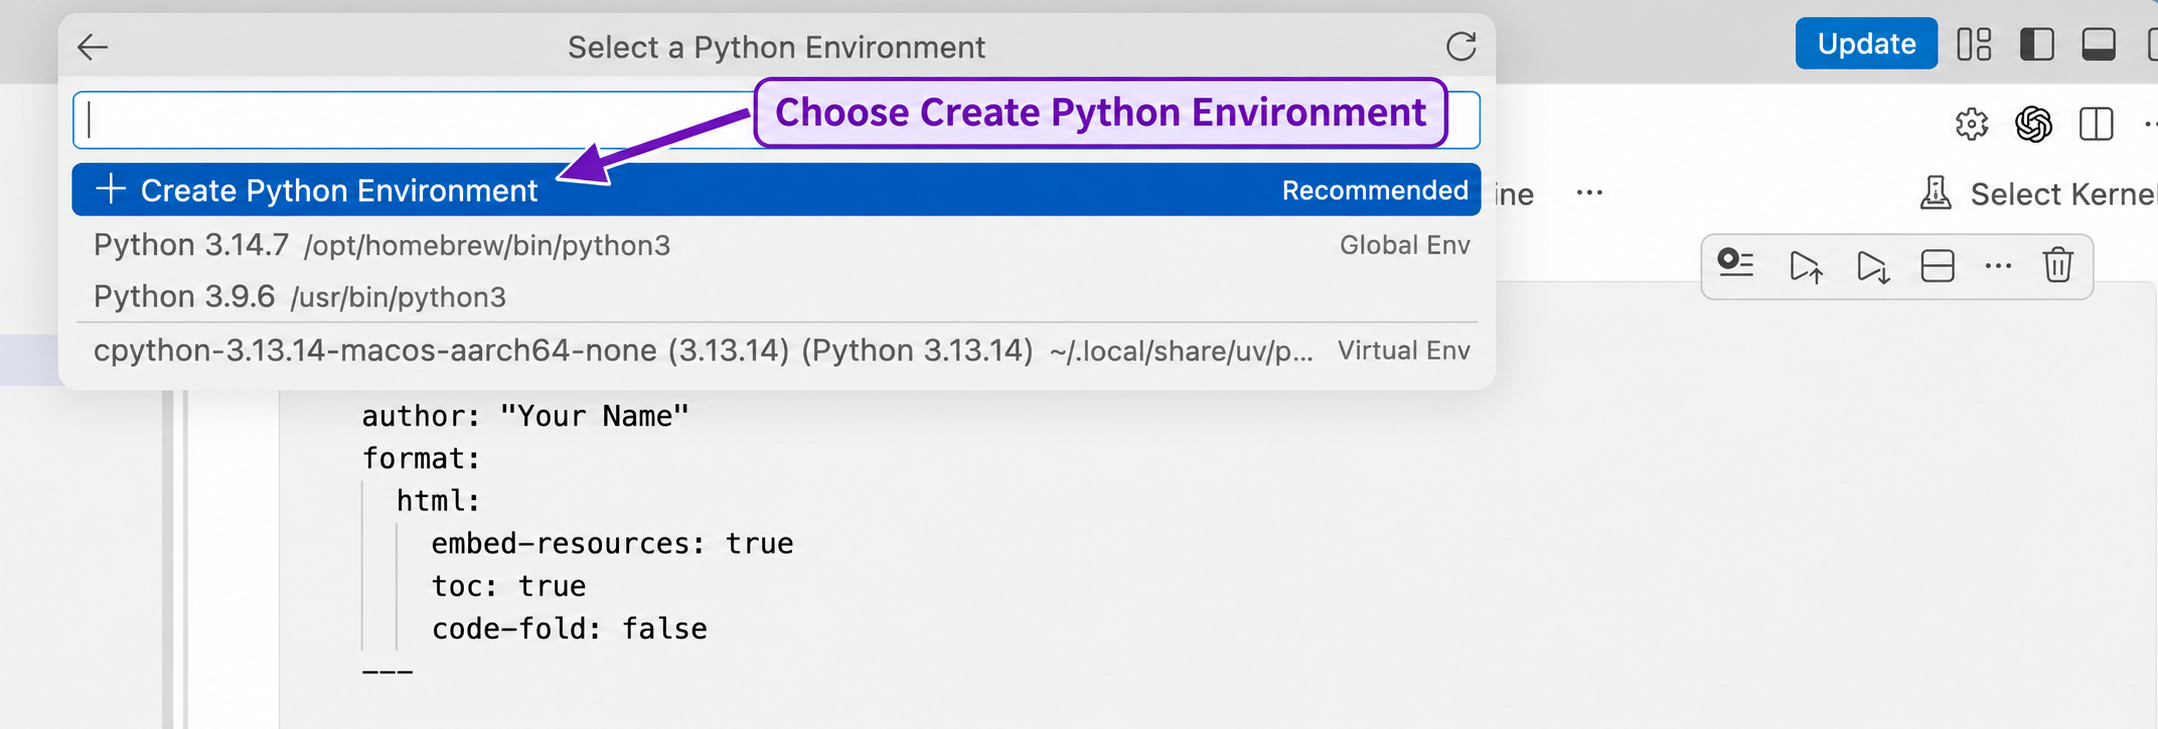
Task: Toggle the bottom panel visibility
Action: pyautogui.click(x=2099, y=44)
